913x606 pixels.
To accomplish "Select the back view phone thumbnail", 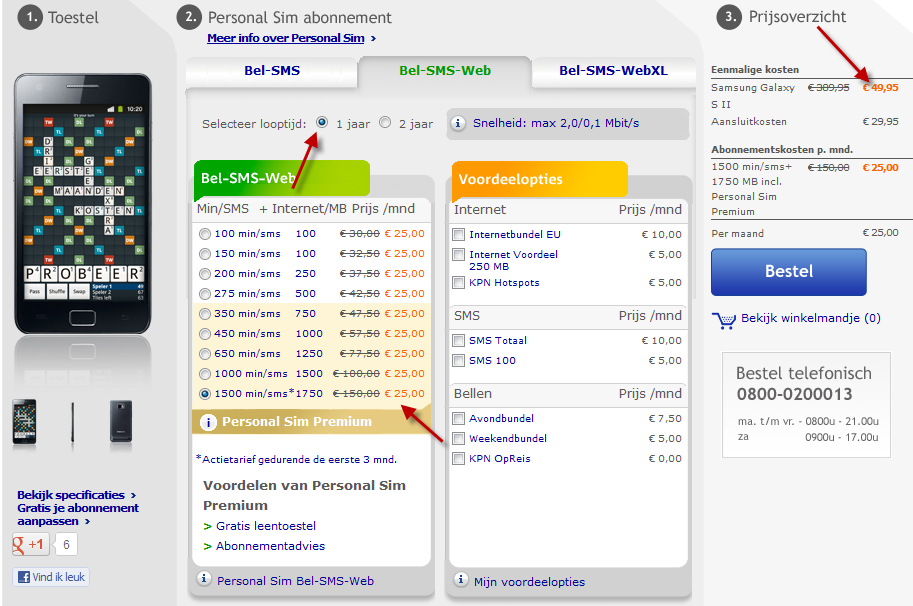I will (121, 421).
